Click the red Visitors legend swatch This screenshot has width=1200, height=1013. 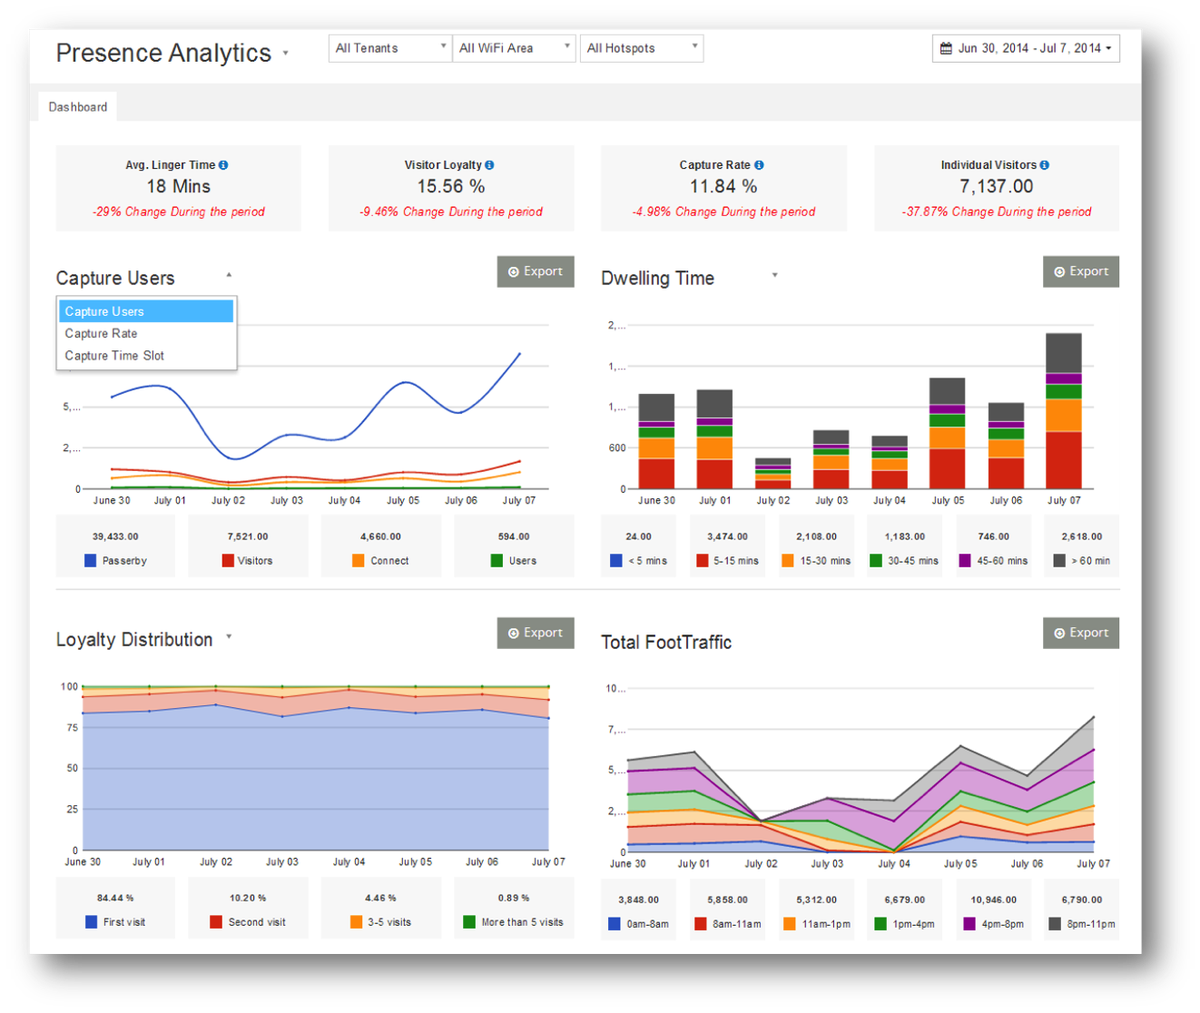[x=228, y=561]
